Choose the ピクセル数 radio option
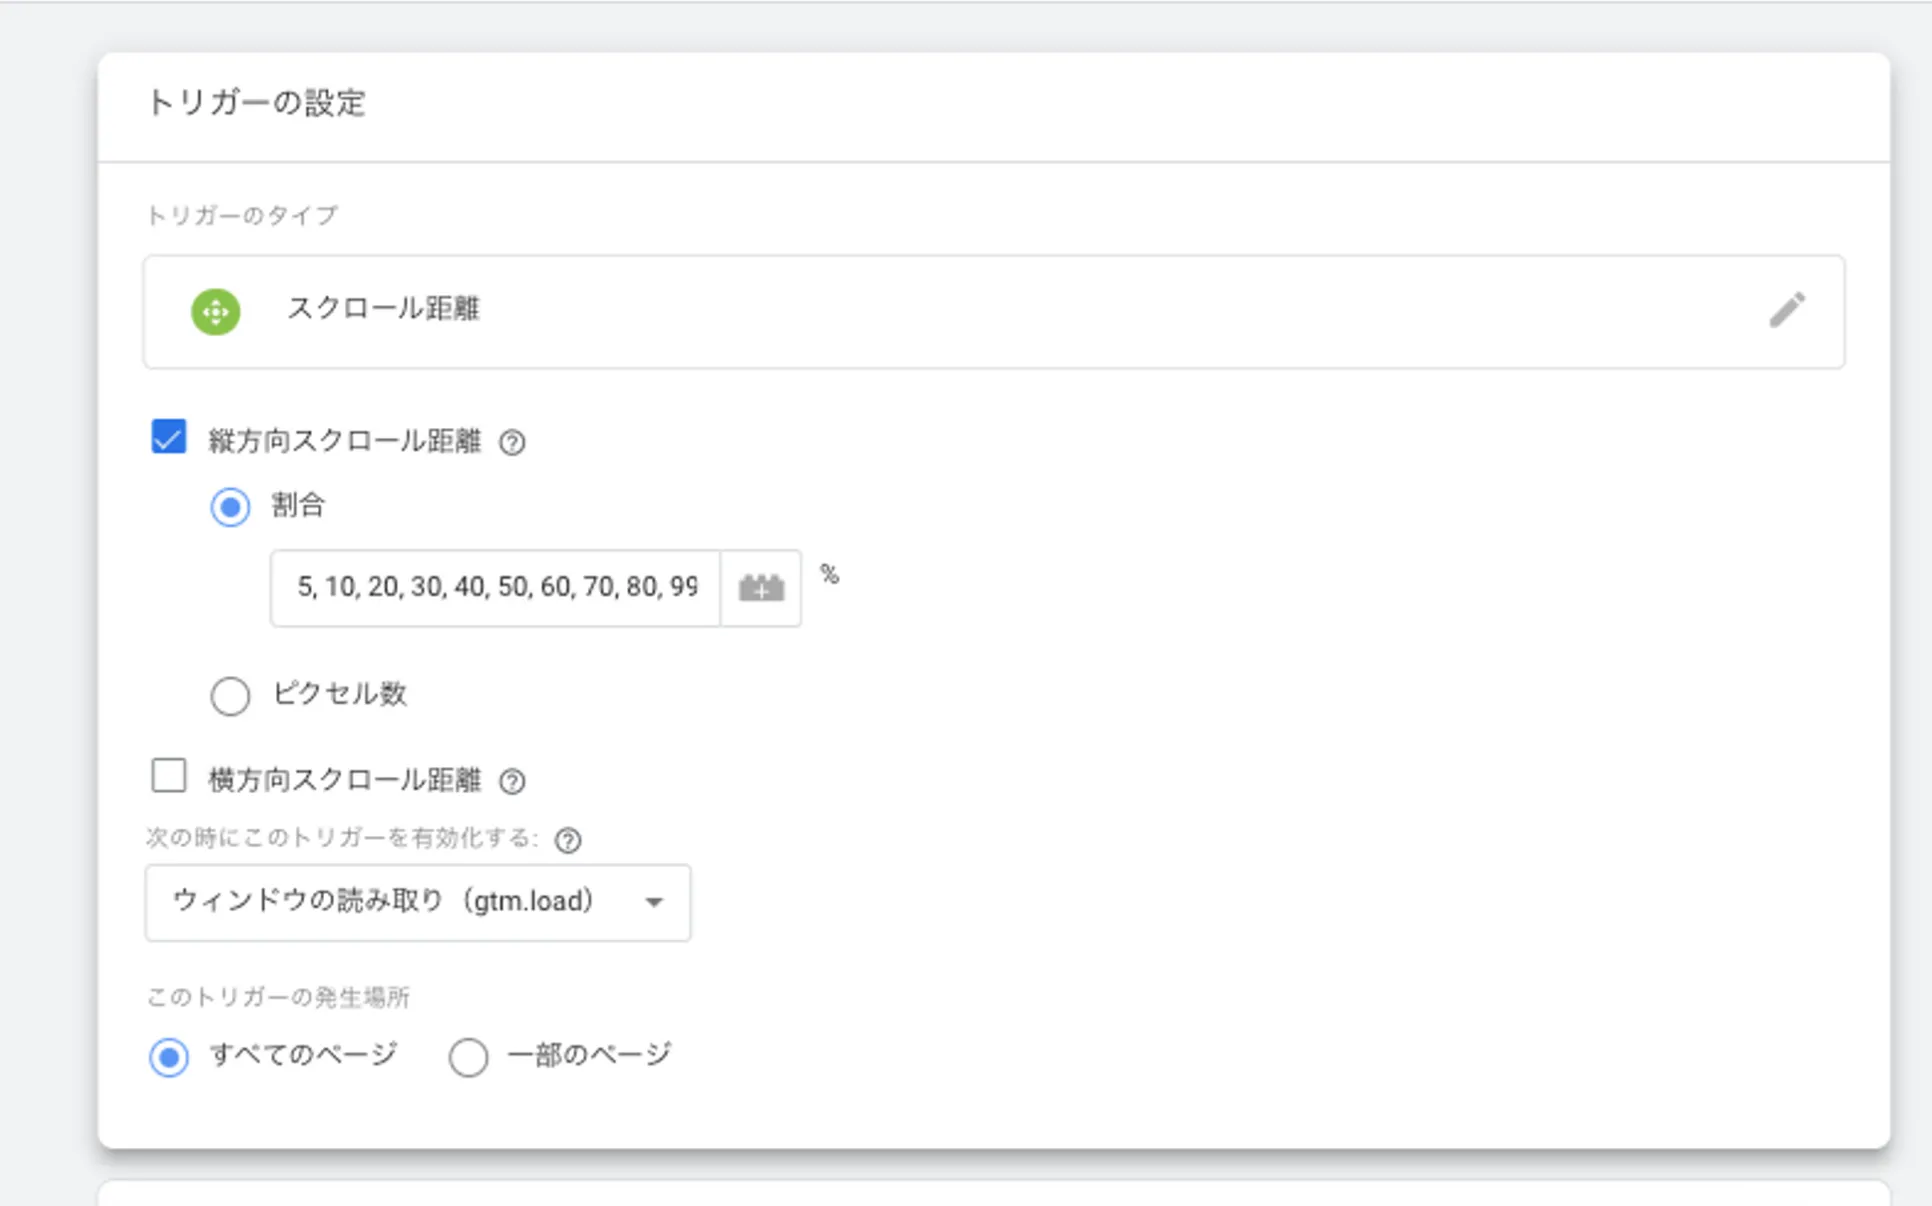 click(x=230, y=696)
